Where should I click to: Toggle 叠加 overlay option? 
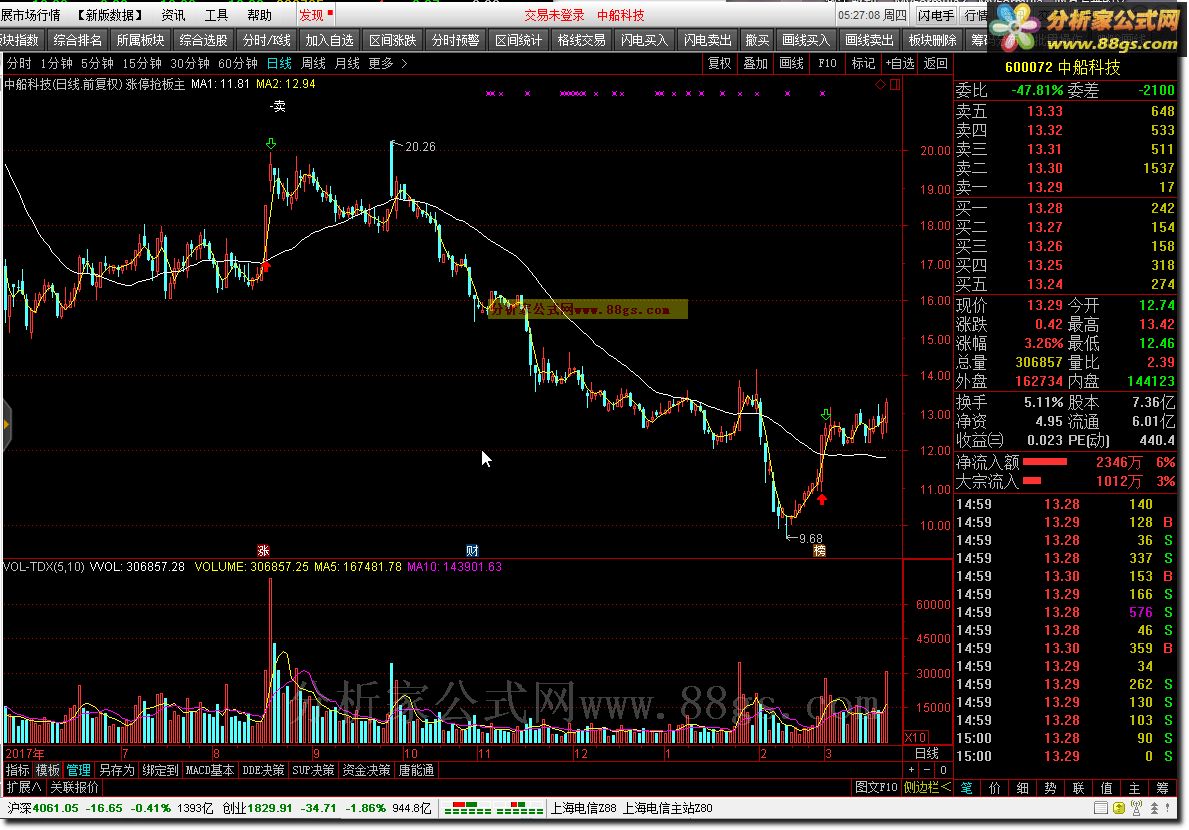[x=755, y=64]
